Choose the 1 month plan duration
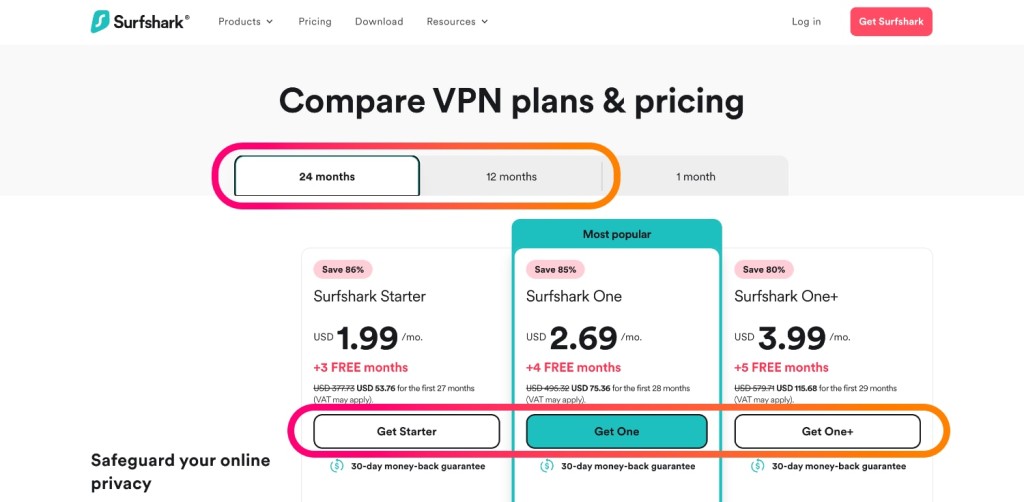Image resolution: width=1024 pixels, height=502 pixels. click(696, 176)
